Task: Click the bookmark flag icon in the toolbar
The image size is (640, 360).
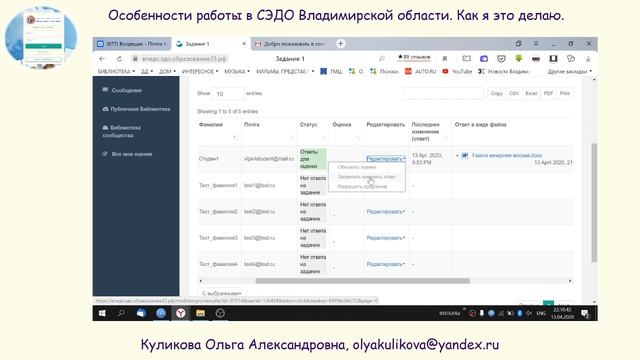Action: click(x=445, y=59)
